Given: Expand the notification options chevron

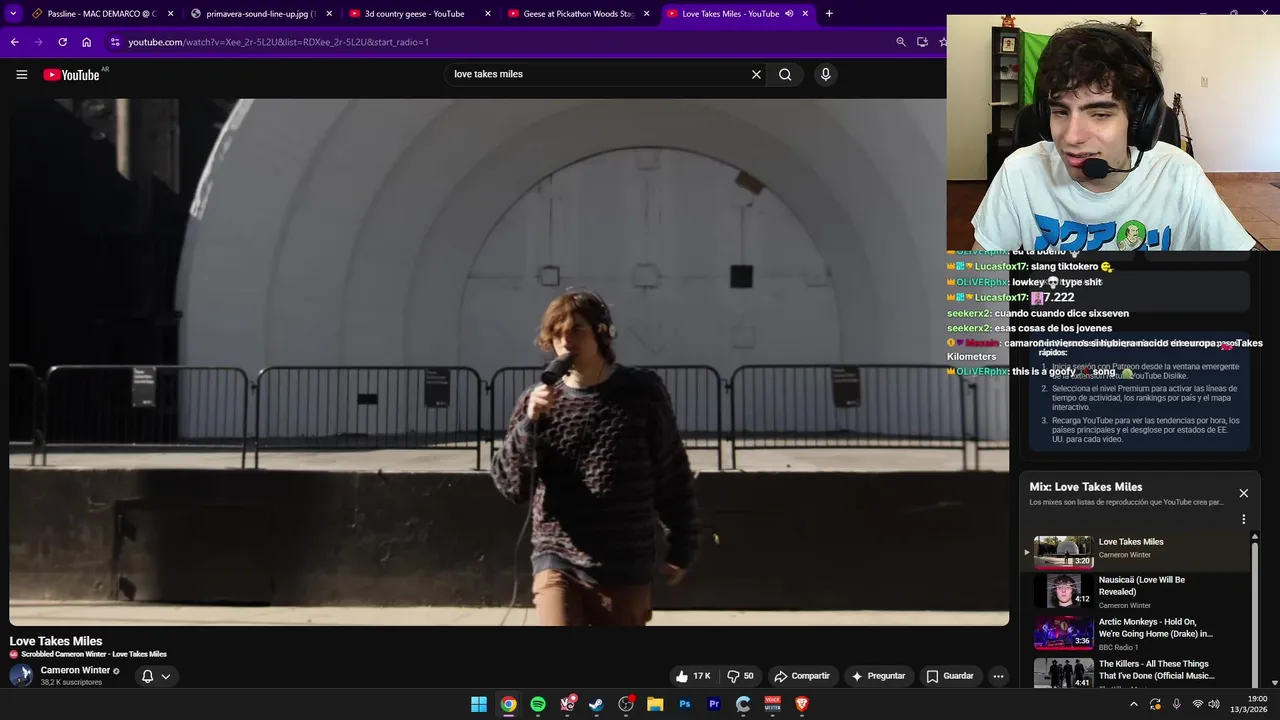Looking at the screenshot, I should 166,676.
